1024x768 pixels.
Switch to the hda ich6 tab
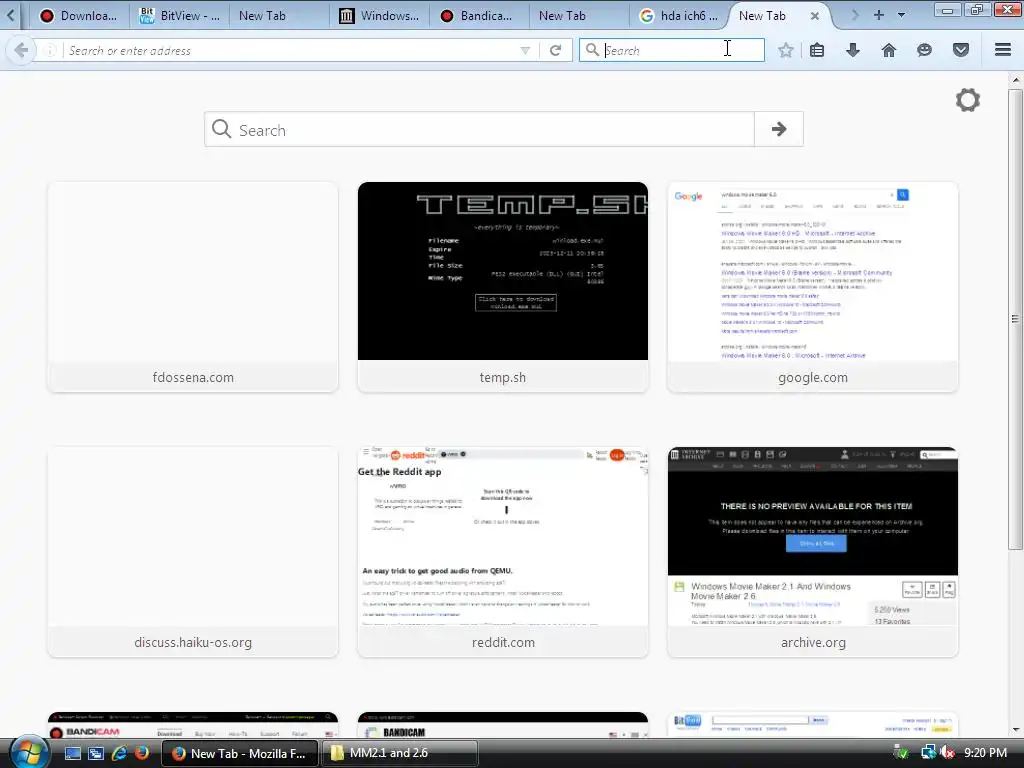coord(679,16)
